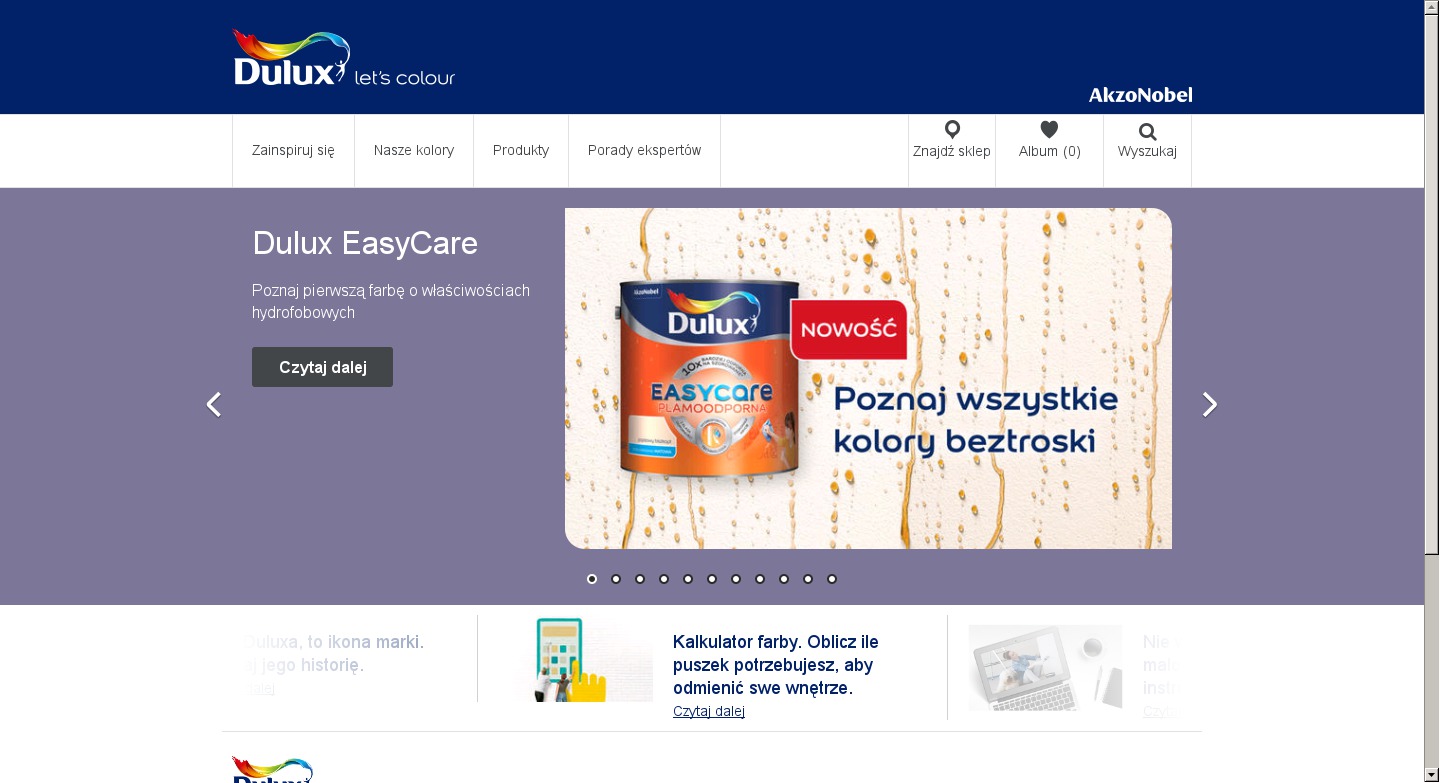Open the Nasze kolory menu
This screenshot has height=783, width=1440.
pos(414,150)
